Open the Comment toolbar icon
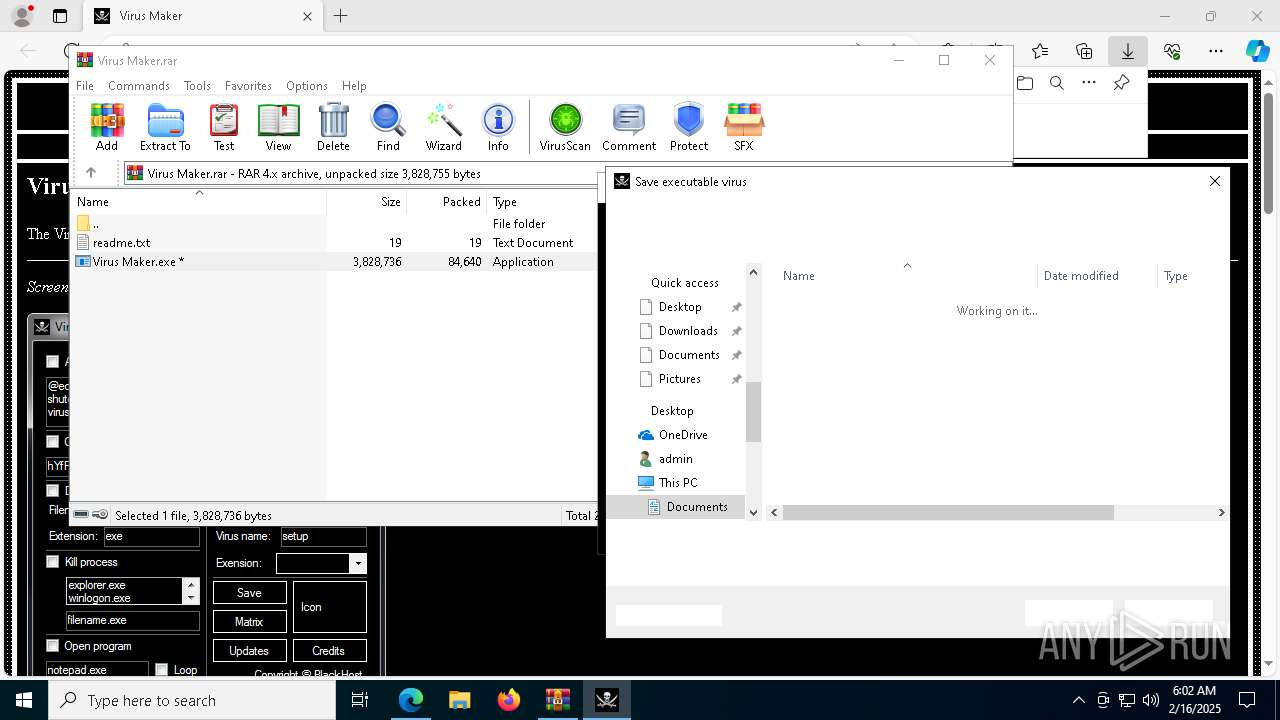This screenshot has height=720, width=1280. click(x=629, y=127)
